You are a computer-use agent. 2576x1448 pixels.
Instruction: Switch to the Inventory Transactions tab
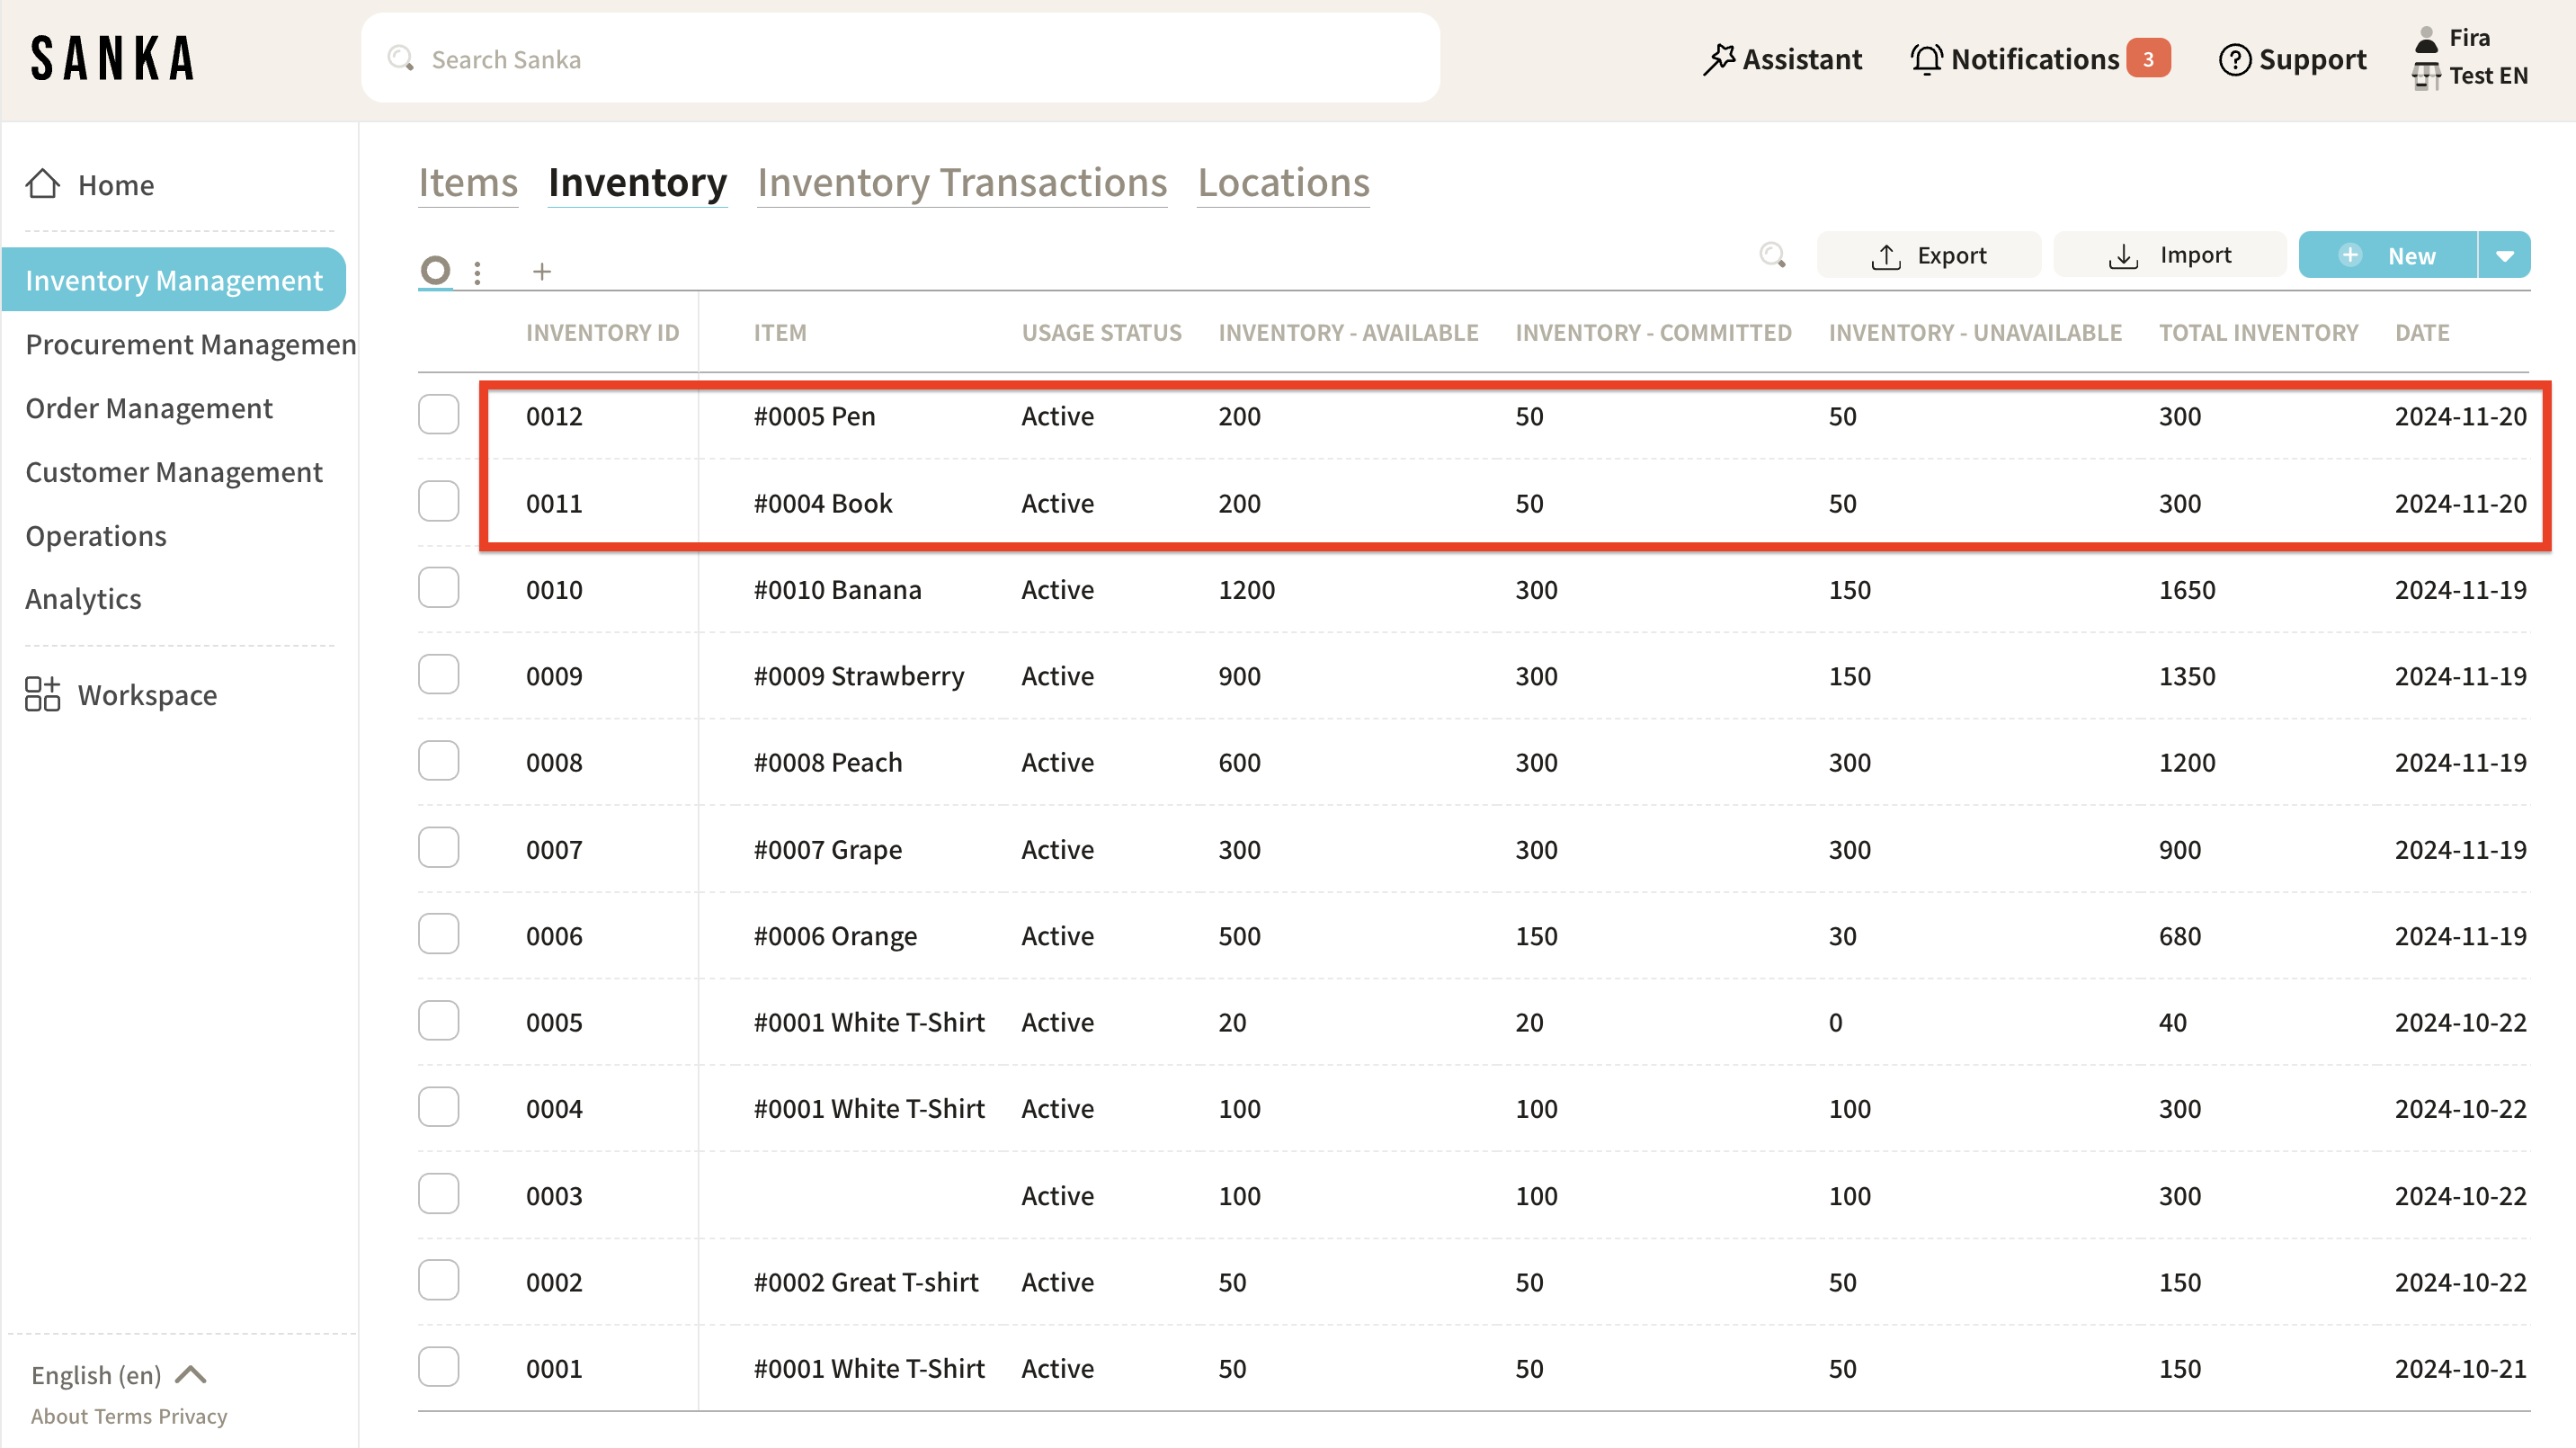[x=962, y=183]
